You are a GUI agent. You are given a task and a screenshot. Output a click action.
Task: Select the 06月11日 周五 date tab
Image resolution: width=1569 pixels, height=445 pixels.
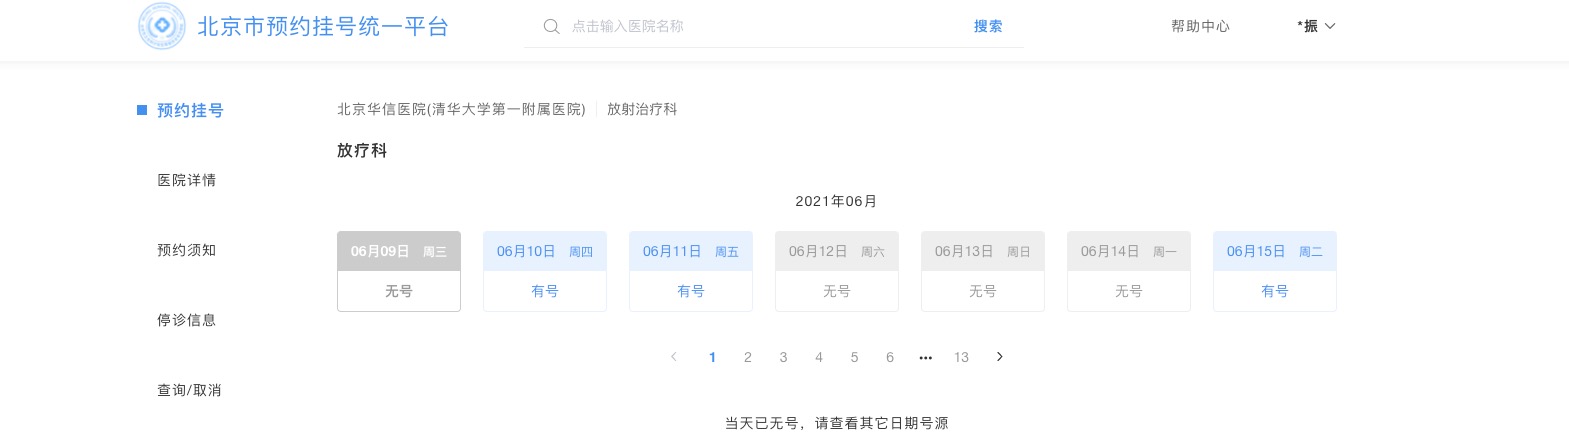point(691,251)
